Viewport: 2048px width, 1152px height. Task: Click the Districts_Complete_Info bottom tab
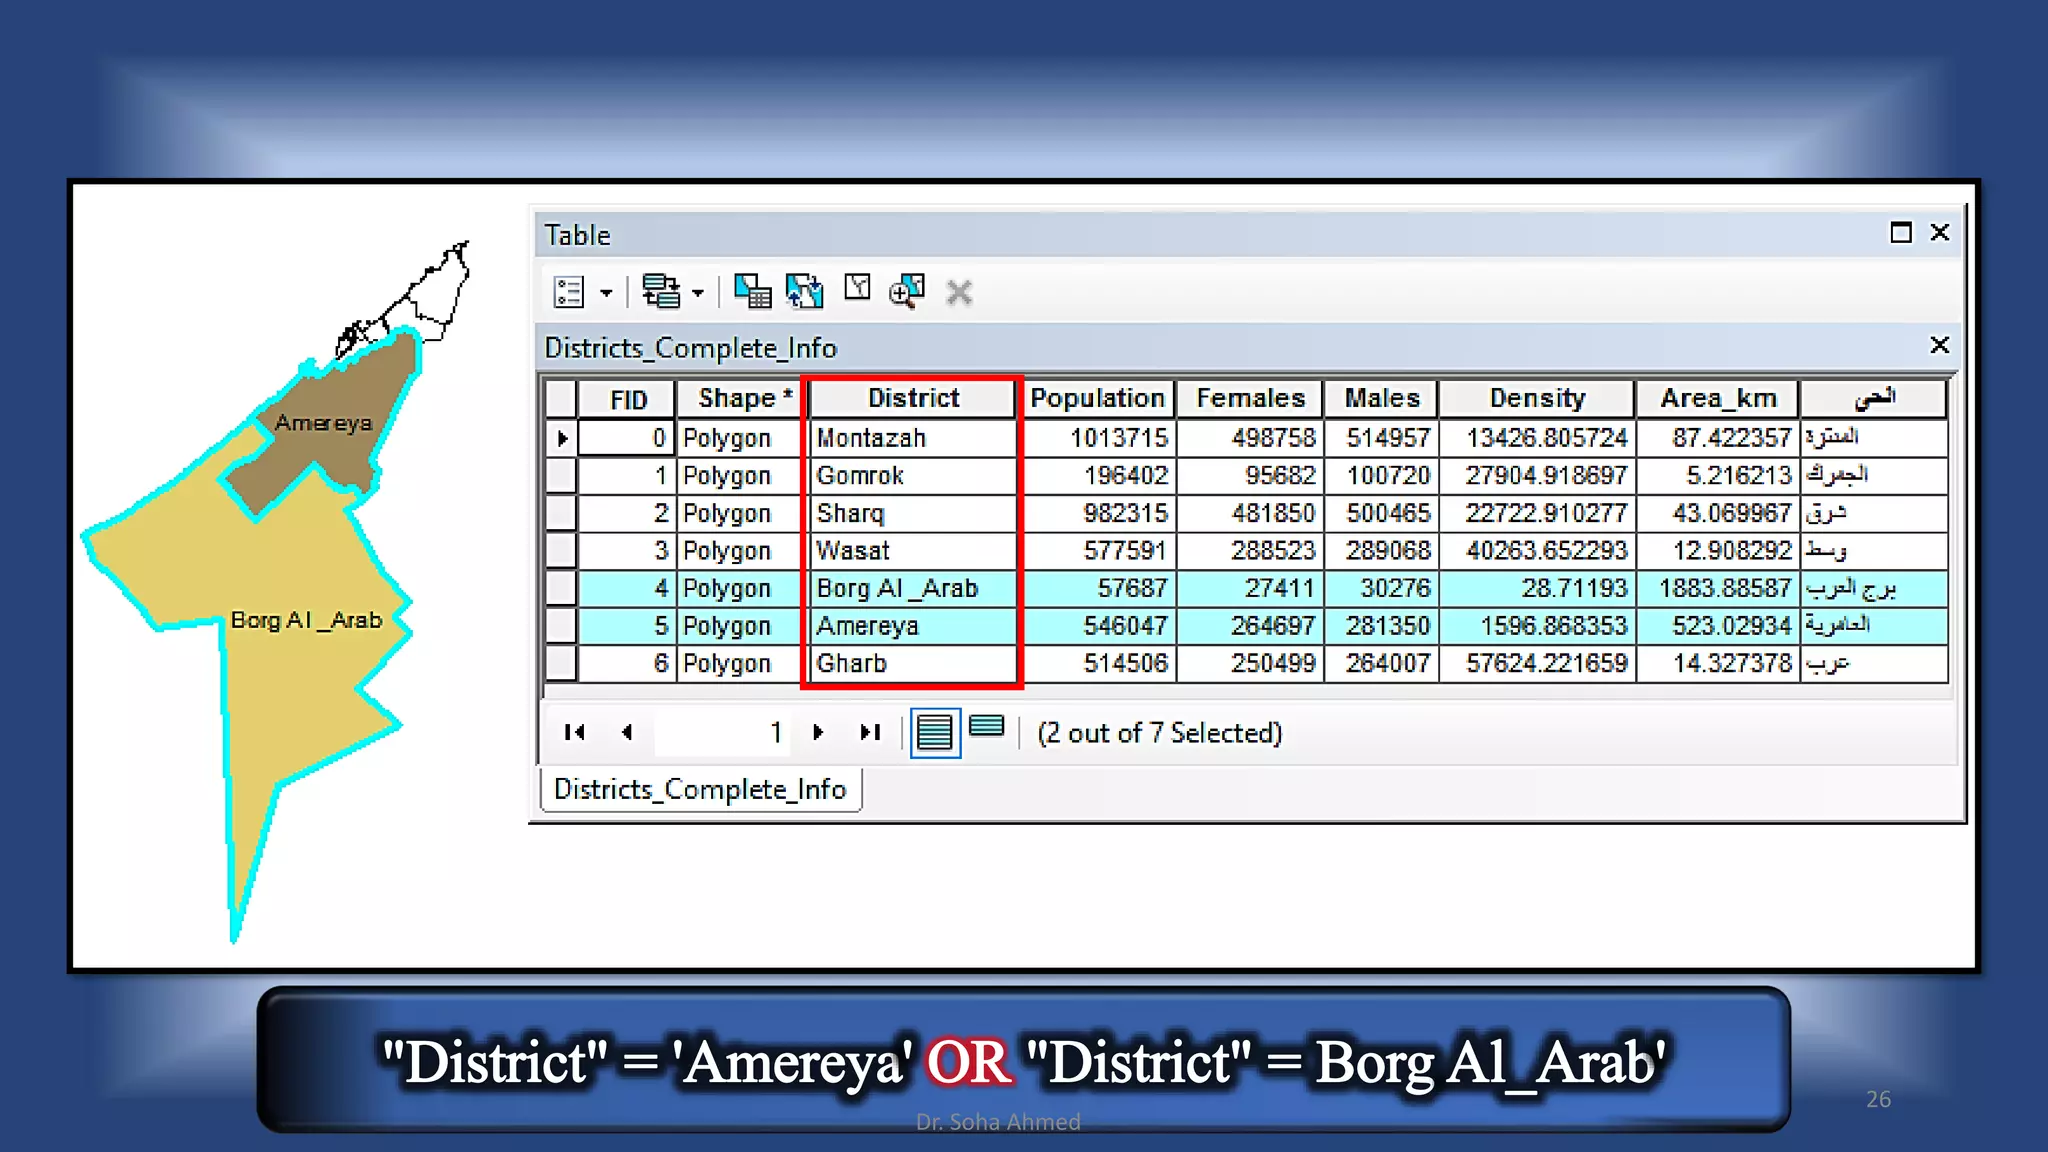coord(700,790)
